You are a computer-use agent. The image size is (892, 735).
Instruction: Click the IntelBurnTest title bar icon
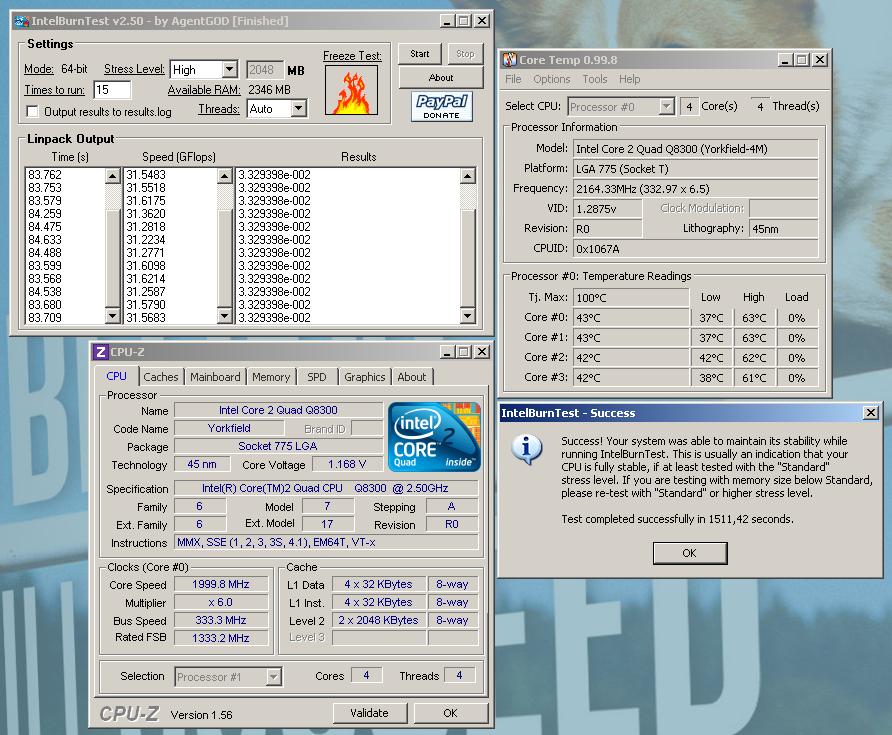click(x=22, y=21)
